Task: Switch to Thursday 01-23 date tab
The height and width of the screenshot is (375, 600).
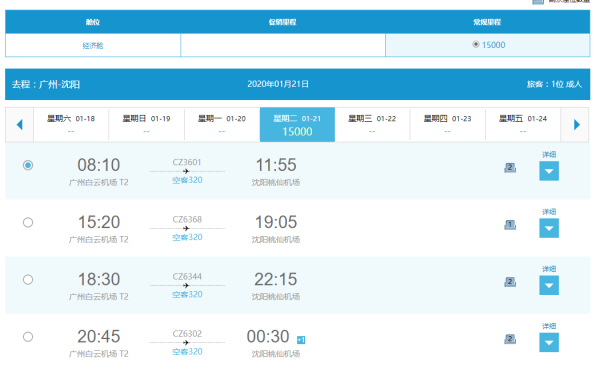Action: click(447, 125)
